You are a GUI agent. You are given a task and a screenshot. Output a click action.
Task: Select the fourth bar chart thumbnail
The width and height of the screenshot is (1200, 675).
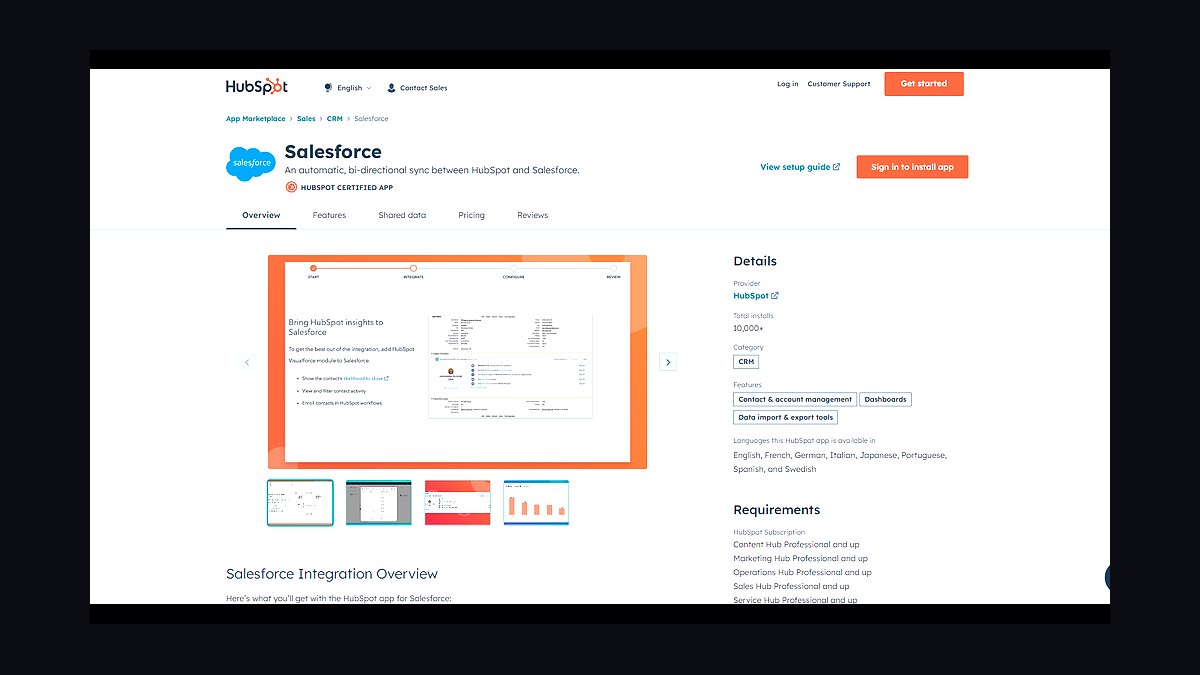tap(536, 503)
